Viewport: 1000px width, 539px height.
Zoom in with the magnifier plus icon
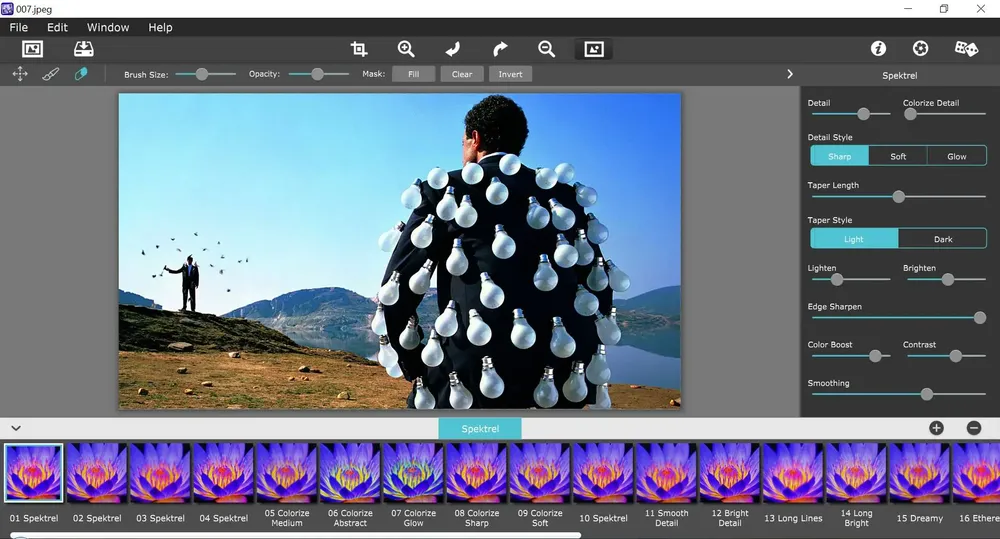pyautogui.click(x=406, y=49)
